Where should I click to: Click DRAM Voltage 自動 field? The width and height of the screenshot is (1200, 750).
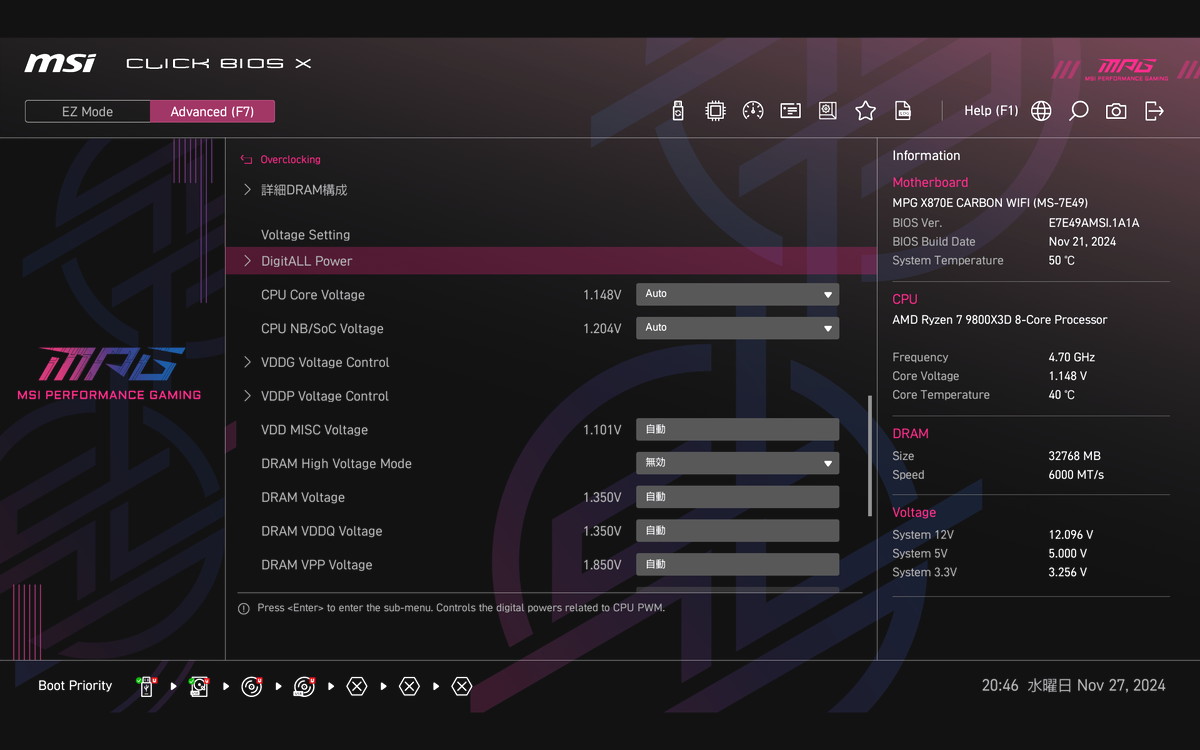click(x=738, y=497)
